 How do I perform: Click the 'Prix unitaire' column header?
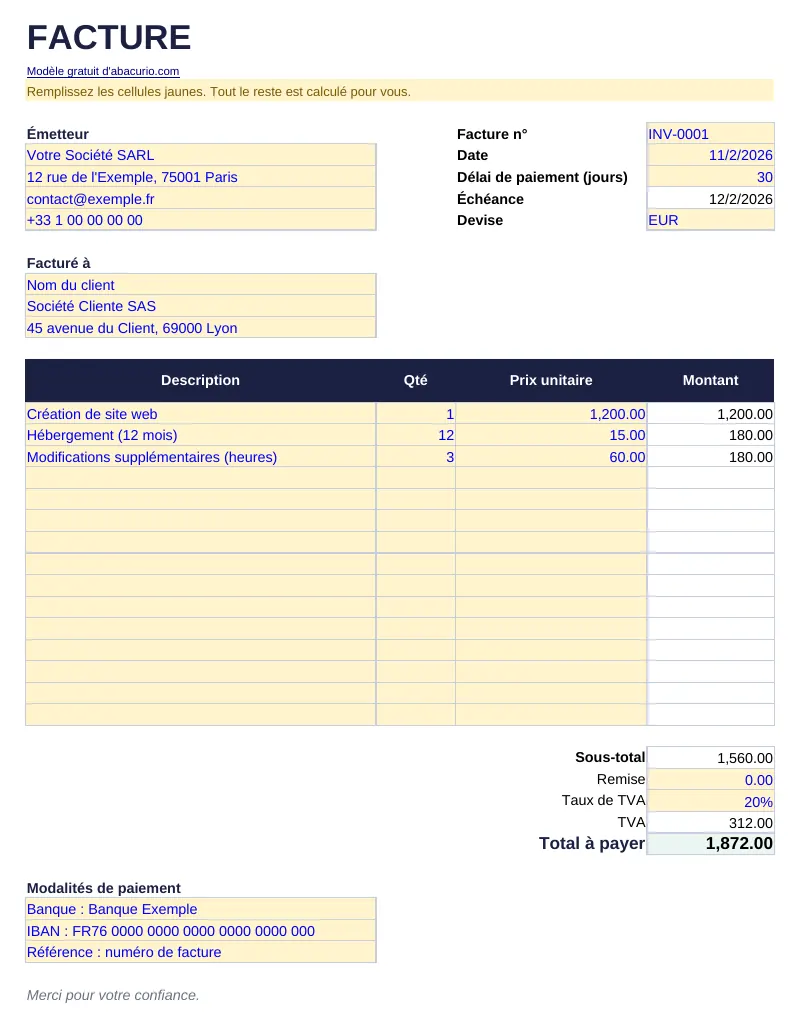[551, 380]
